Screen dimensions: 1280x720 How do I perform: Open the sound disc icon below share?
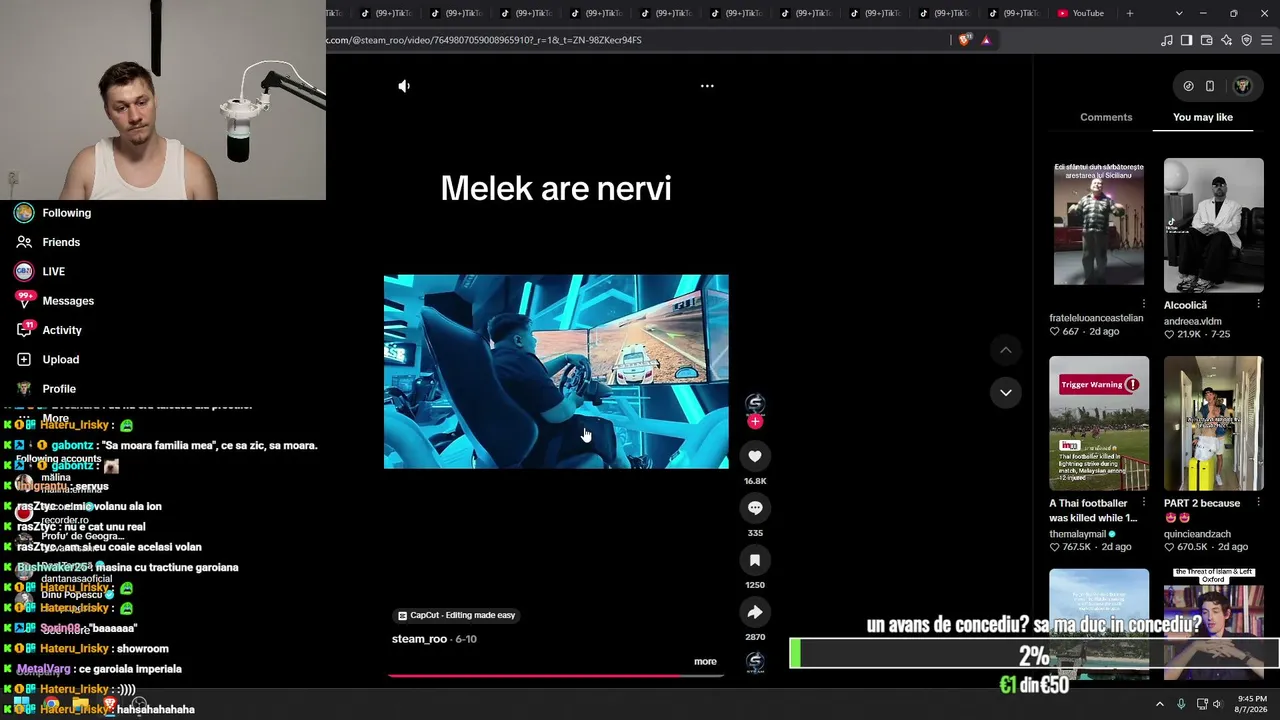pos(755,662)
